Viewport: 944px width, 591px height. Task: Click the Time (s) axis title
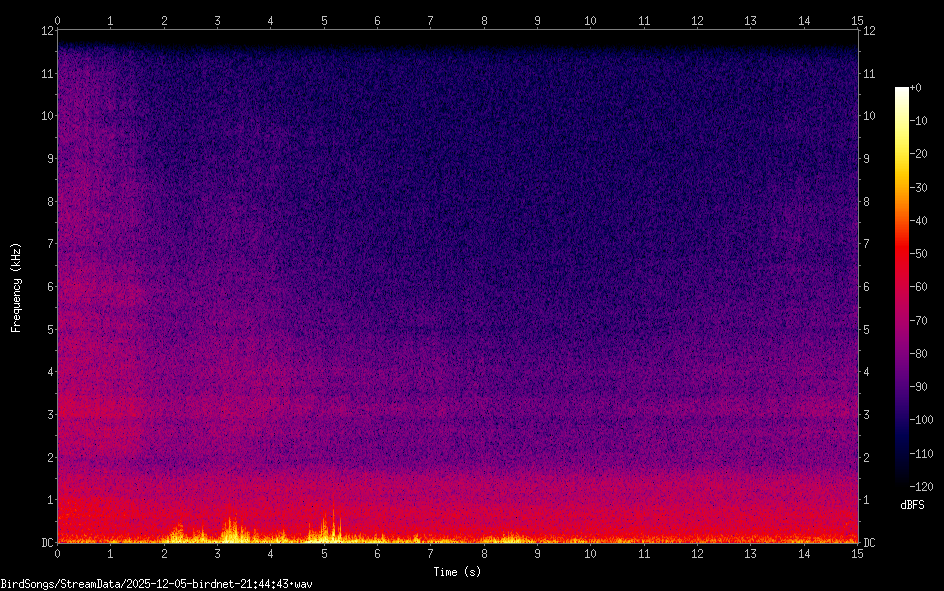point(457,572)
